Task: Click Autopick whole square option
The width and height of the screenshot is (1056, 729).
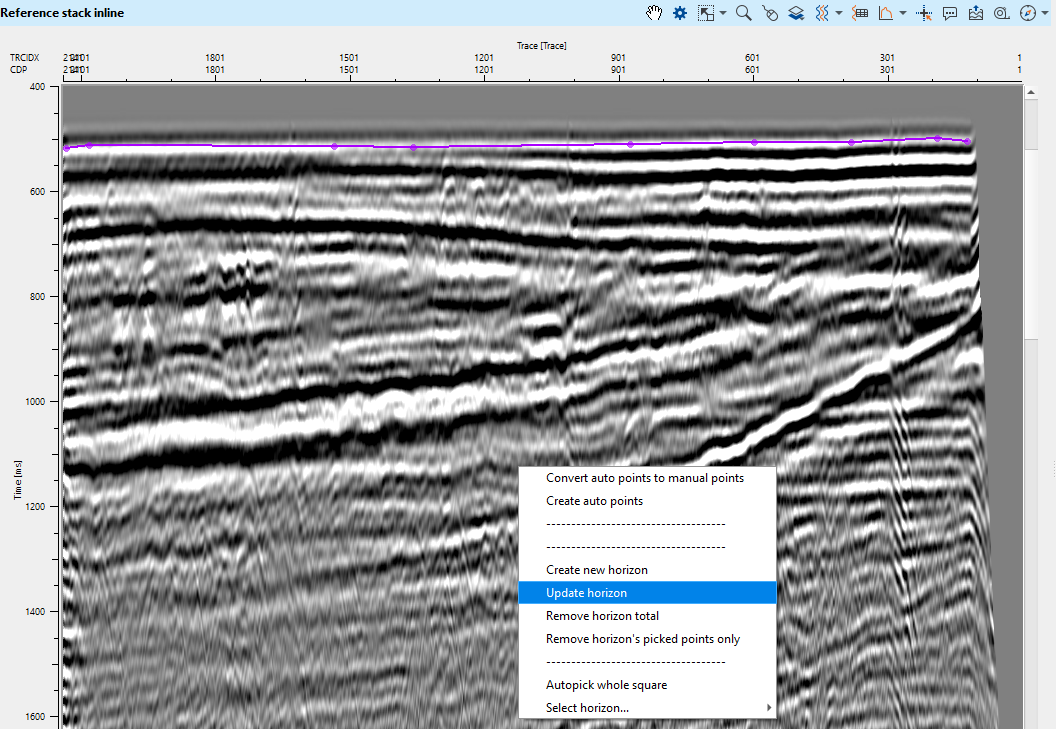Action: pos(606,685)
